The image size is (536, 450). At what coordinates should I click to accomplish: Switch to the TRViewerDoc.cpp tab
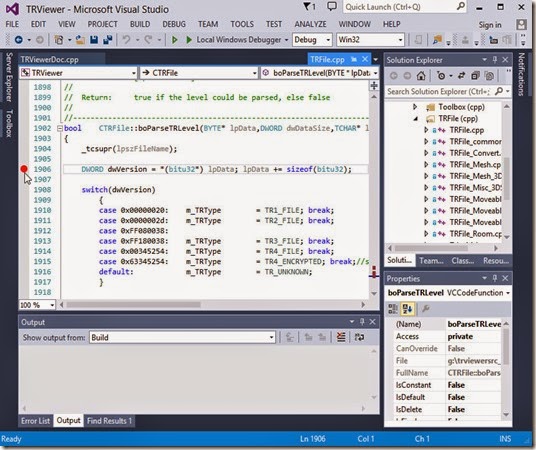coord(50,59)
